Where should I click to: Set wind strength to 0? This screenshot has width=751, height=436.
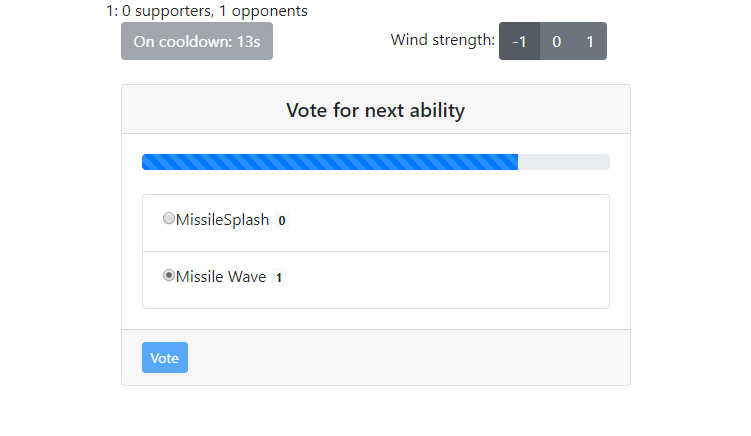tap(556, 41)
